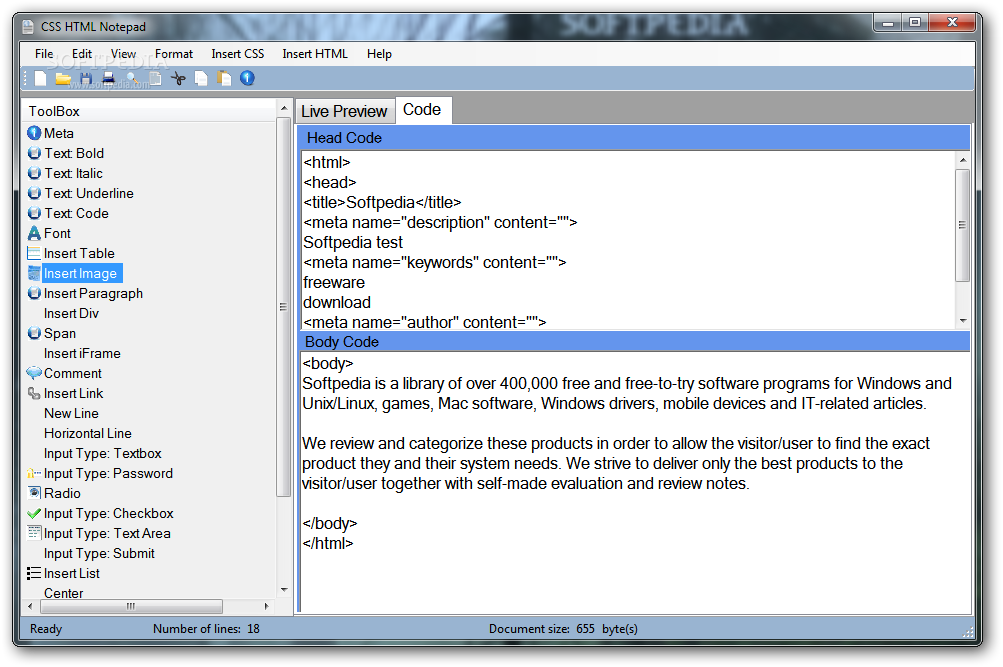Switch to the Live Preview tab
Screen dimensions: 1003x667
point(344,111)
